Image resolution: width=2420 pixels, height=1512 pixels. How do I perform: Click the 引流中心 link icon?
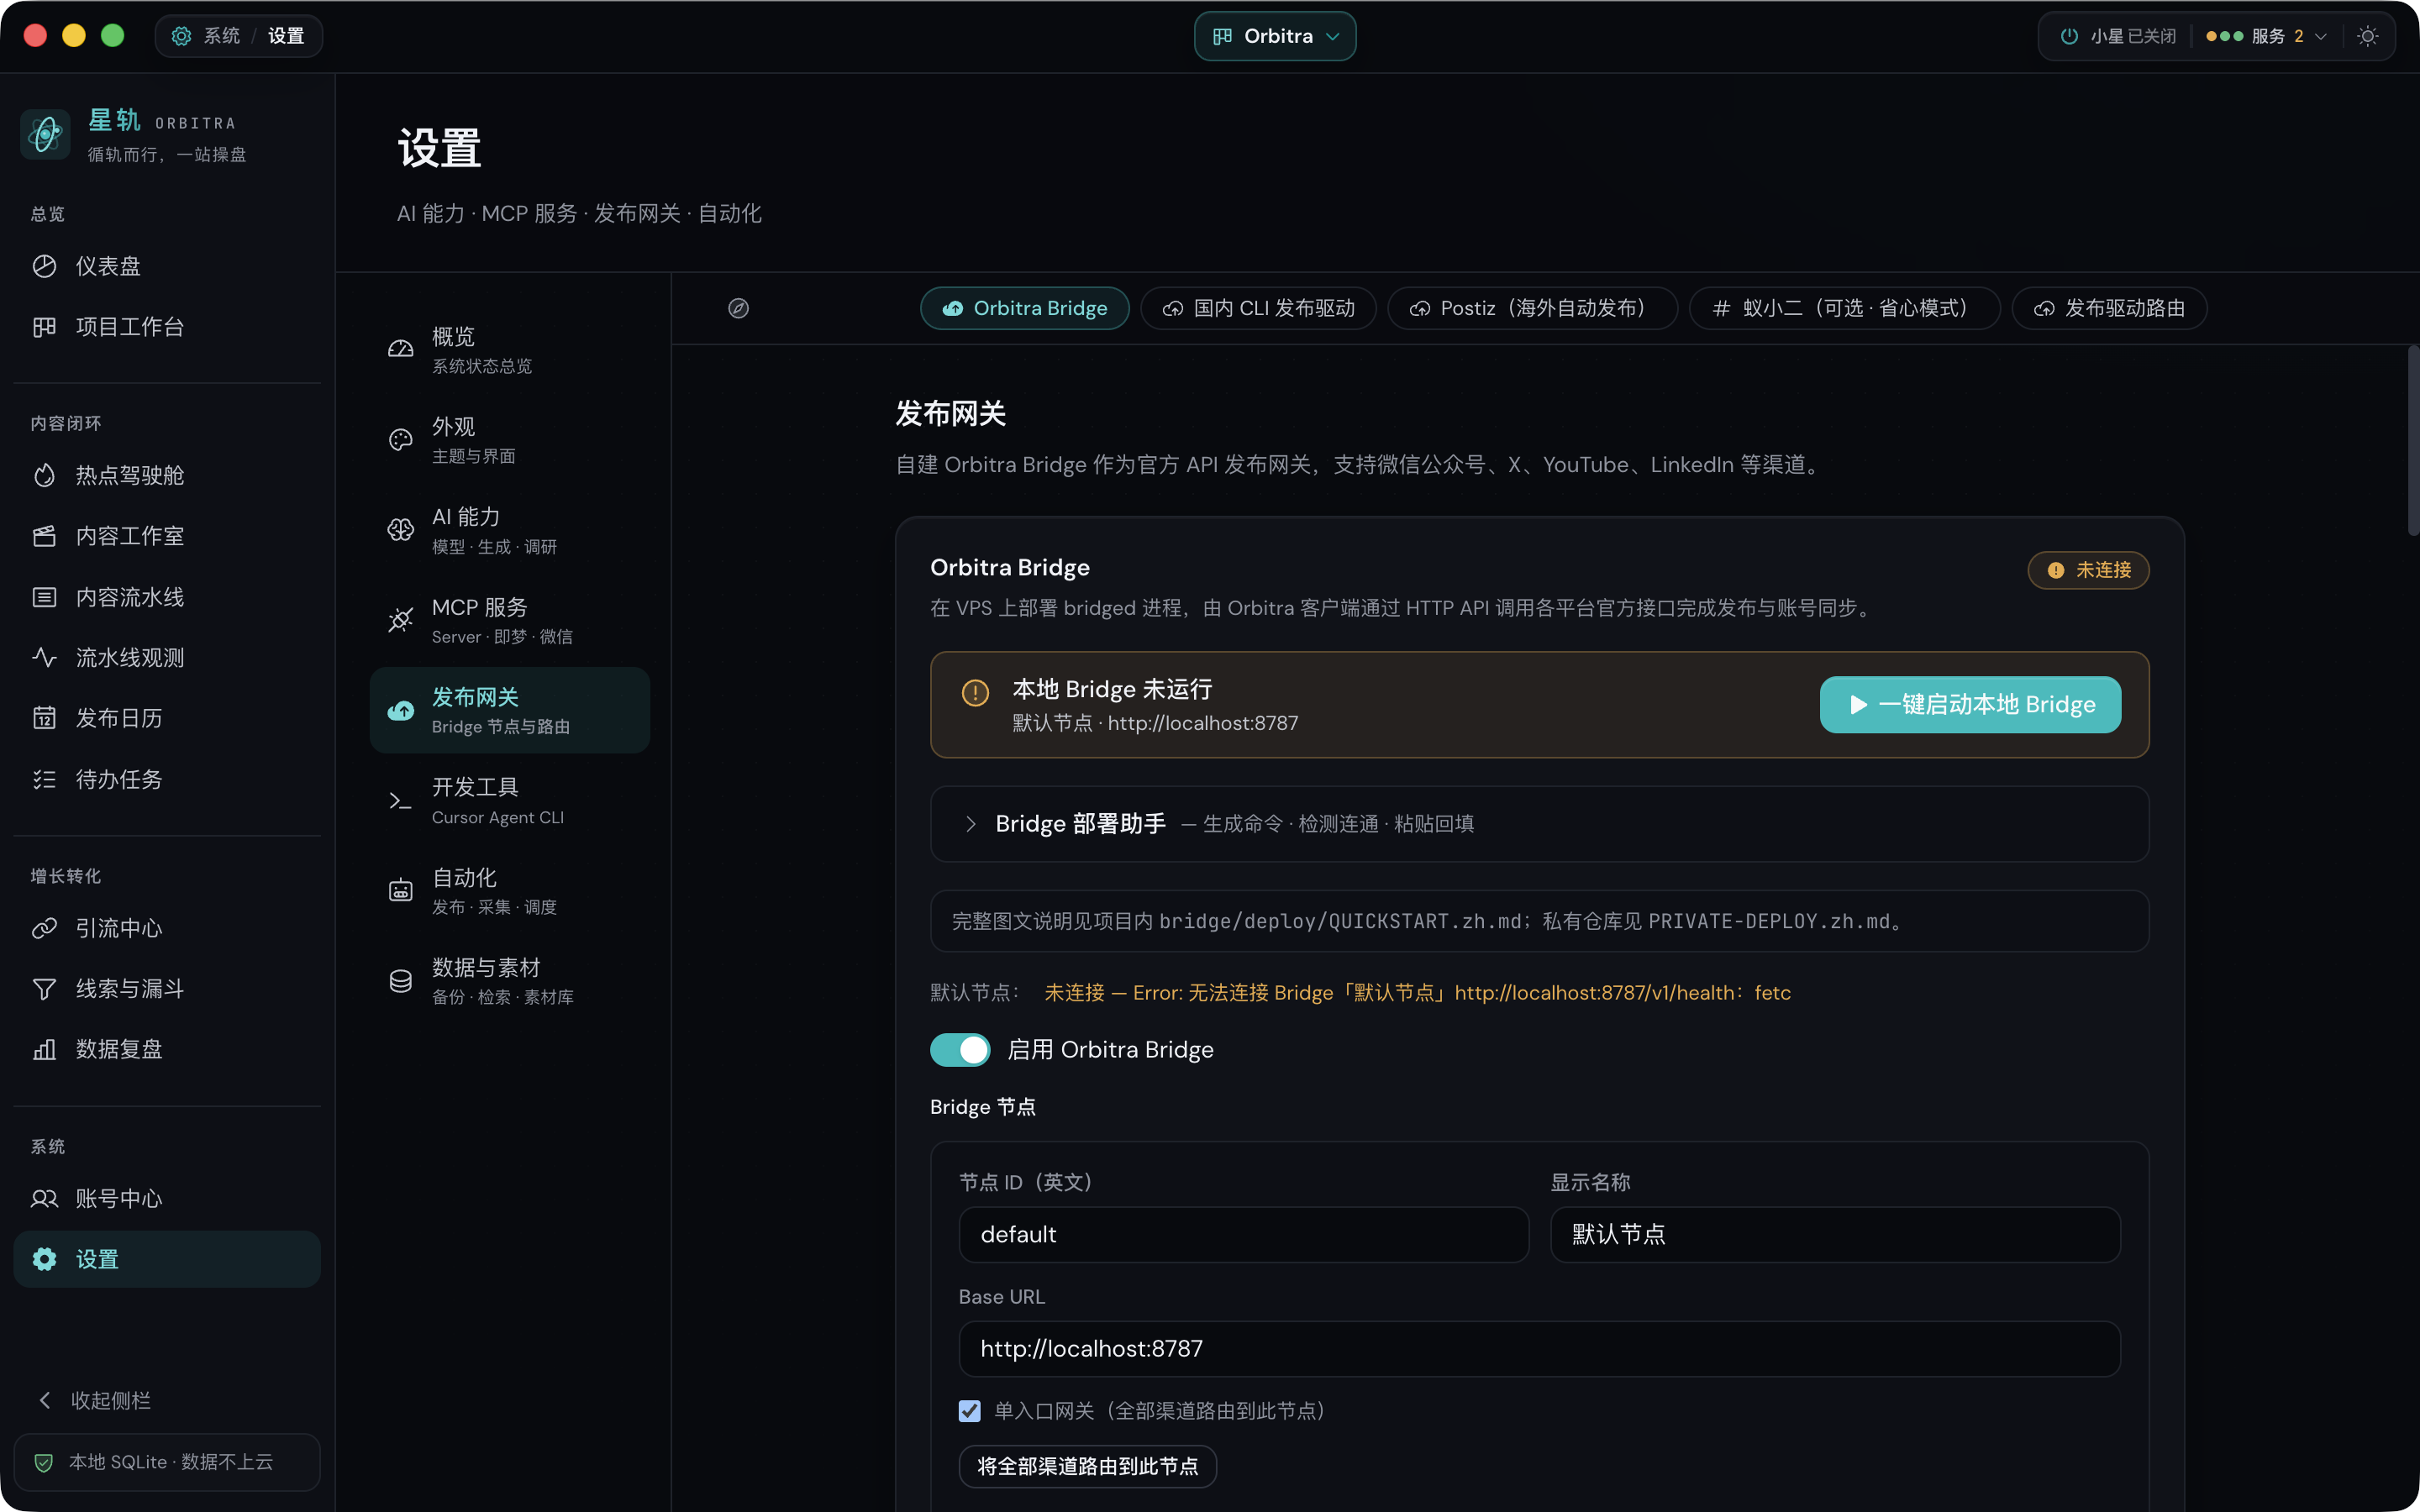click(44, 928)
